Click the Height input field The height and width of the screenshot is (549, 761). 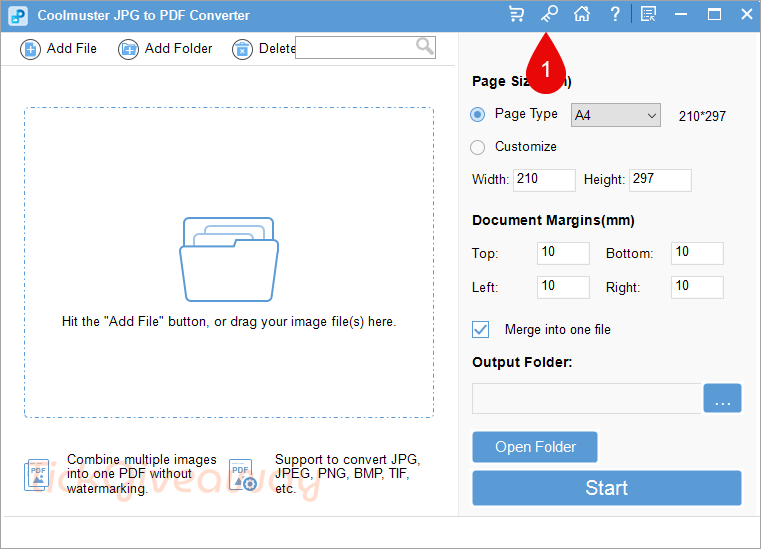[x=660, y=180]
